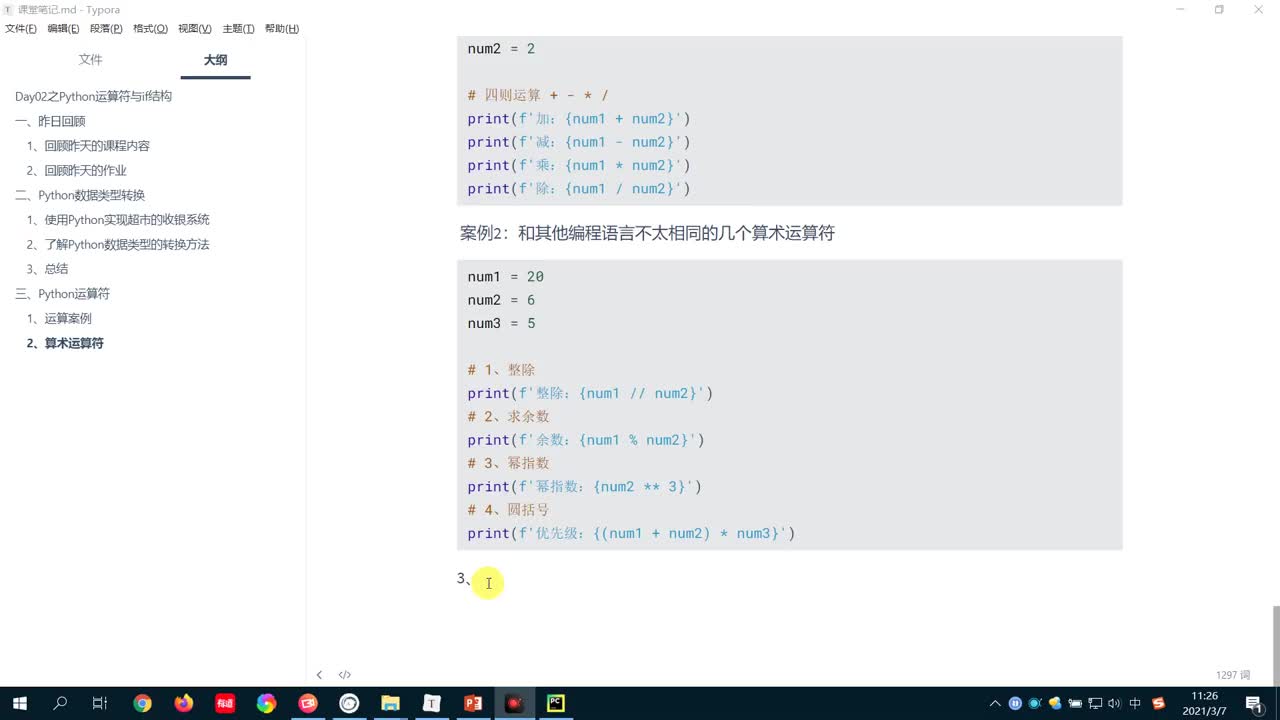The height and width of the screenshot is (720, 1280).
Task: Click the battery tray icon
Action: pyautogui.click(x=1075, y=704)
